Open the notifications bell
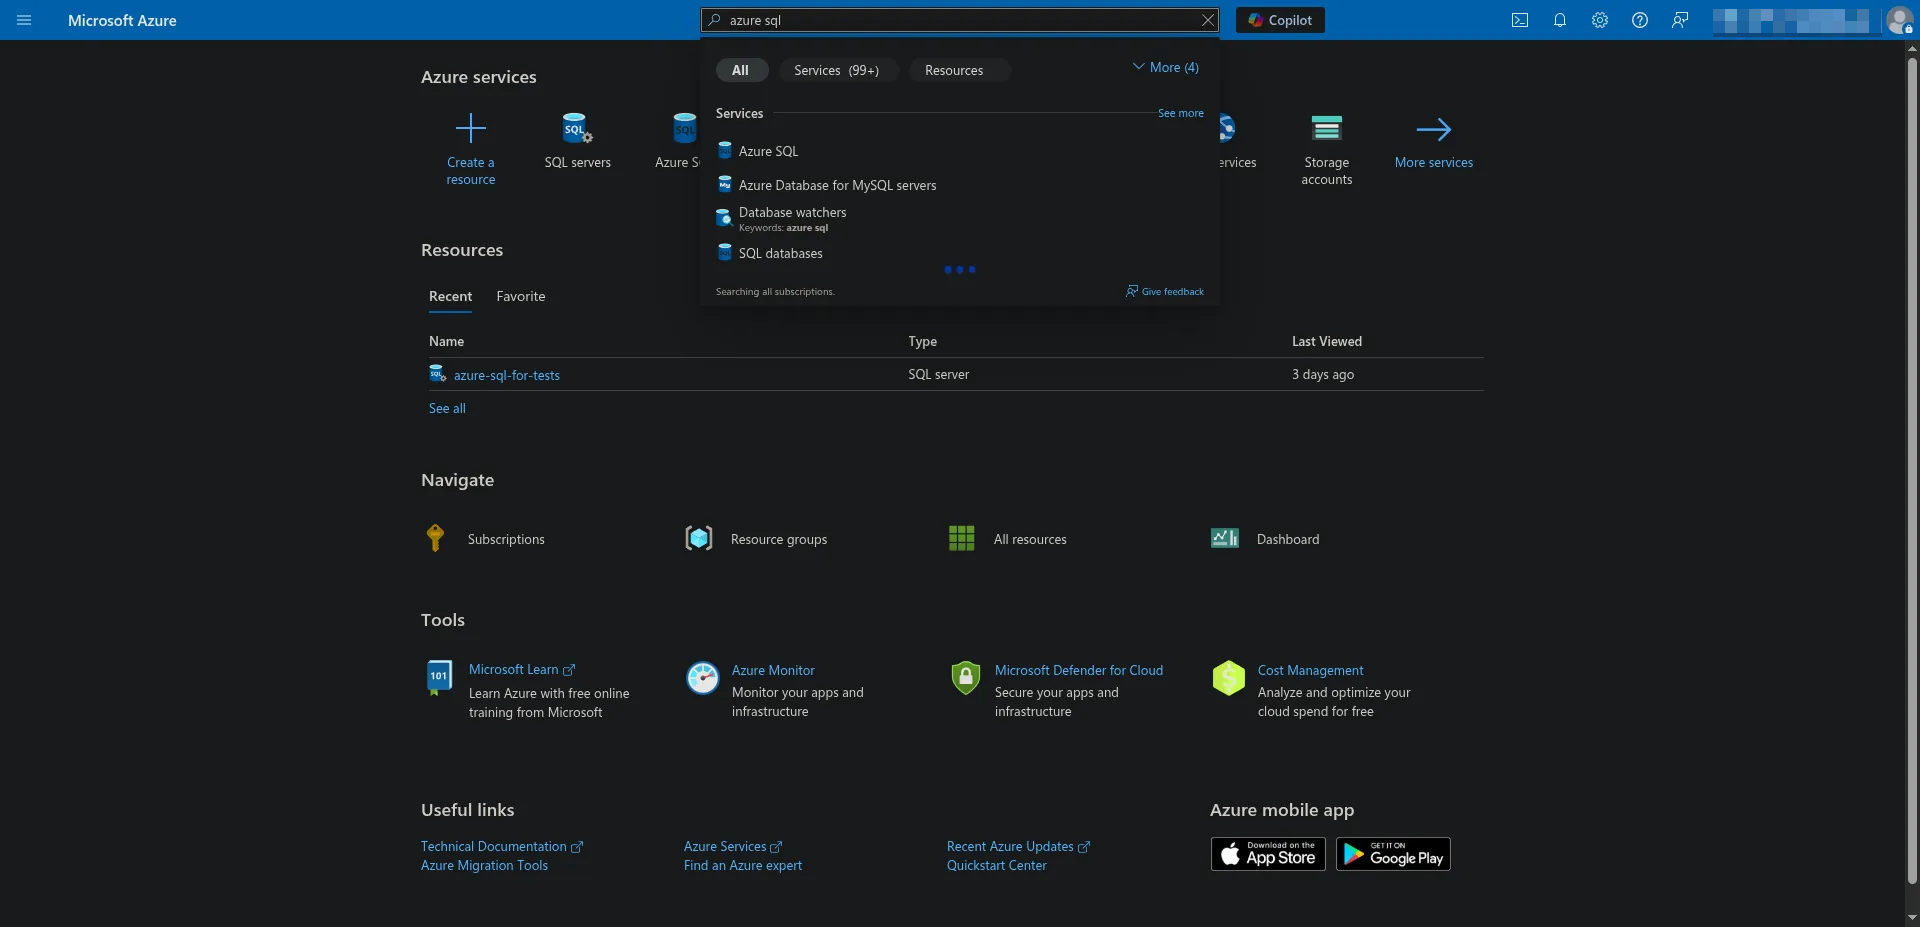 pyautogui.click(x=1560, y=20)
